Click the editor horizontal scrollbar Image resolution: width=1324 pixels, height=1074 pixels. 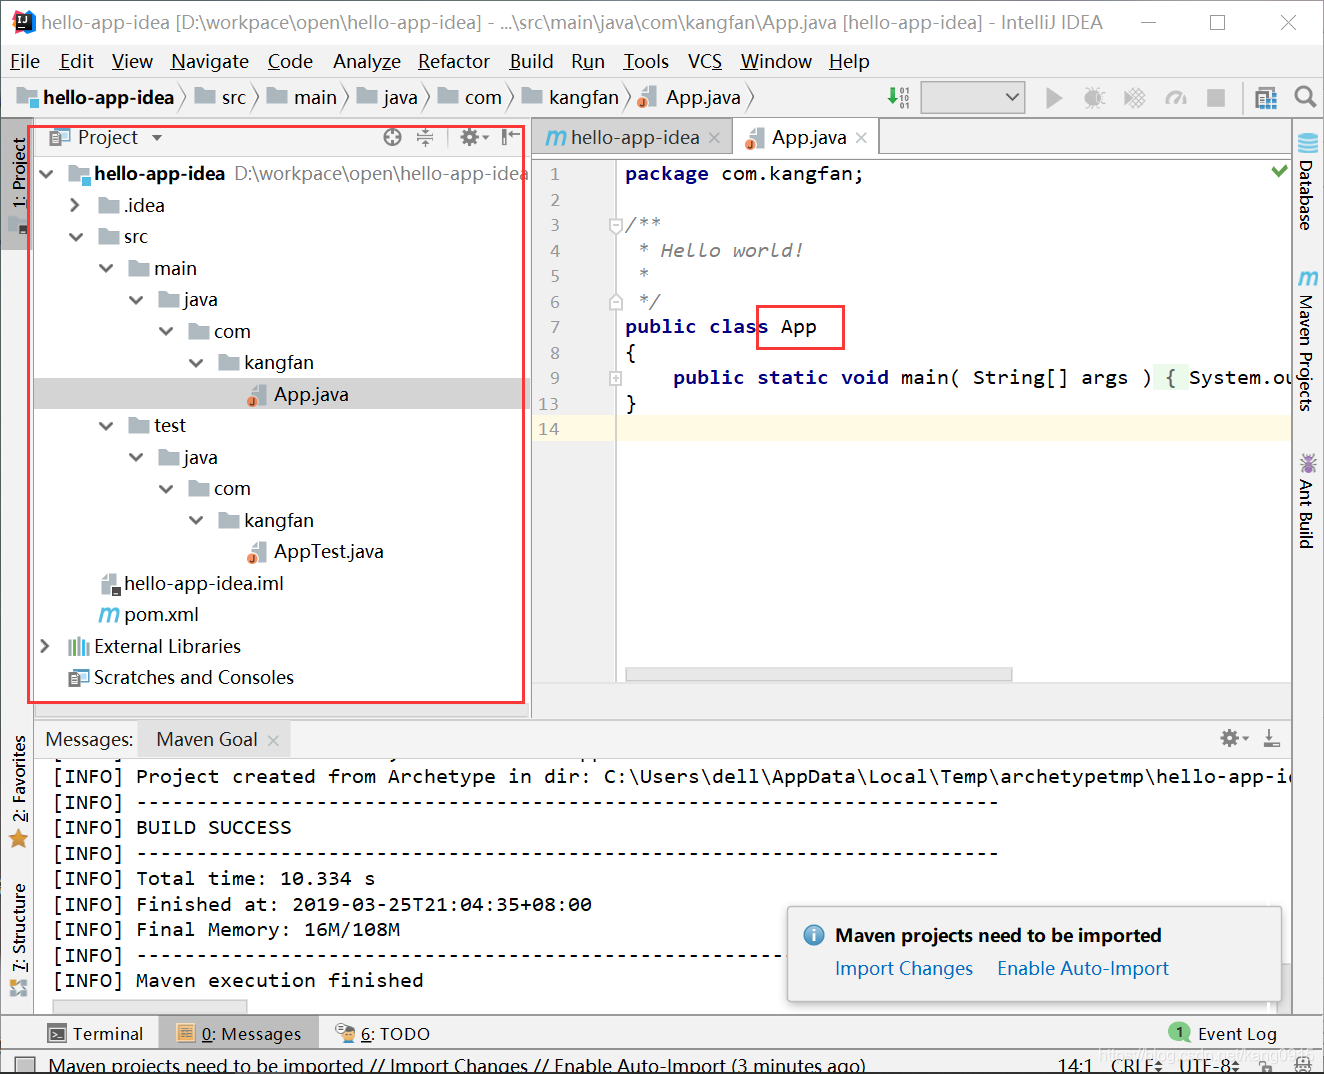click(x=818, y=674)
